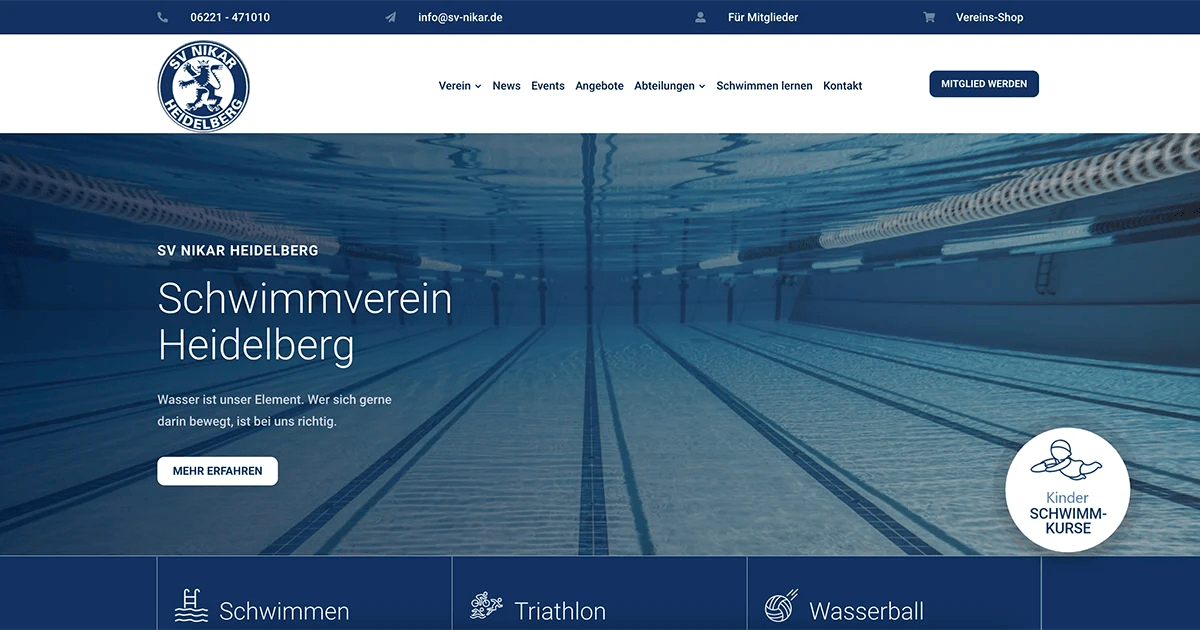Open the Triathlon section heading
1200x630 pixels.
pyautogui.click(x=560, y=611)
